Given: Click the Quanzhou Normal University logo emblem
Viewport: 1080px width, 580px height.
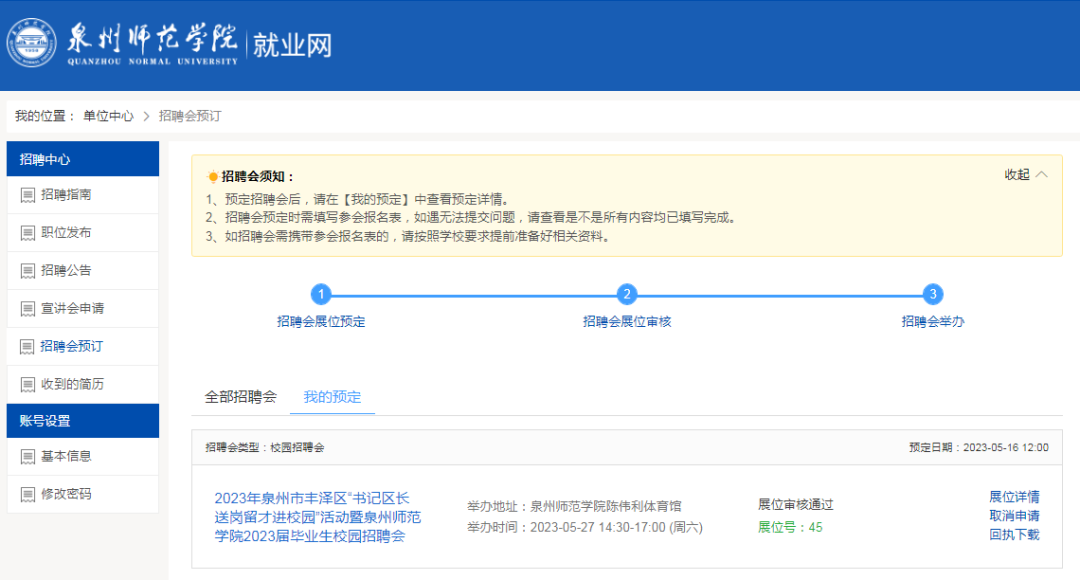Looking at the screenshot, I should [x=31, y=45].
